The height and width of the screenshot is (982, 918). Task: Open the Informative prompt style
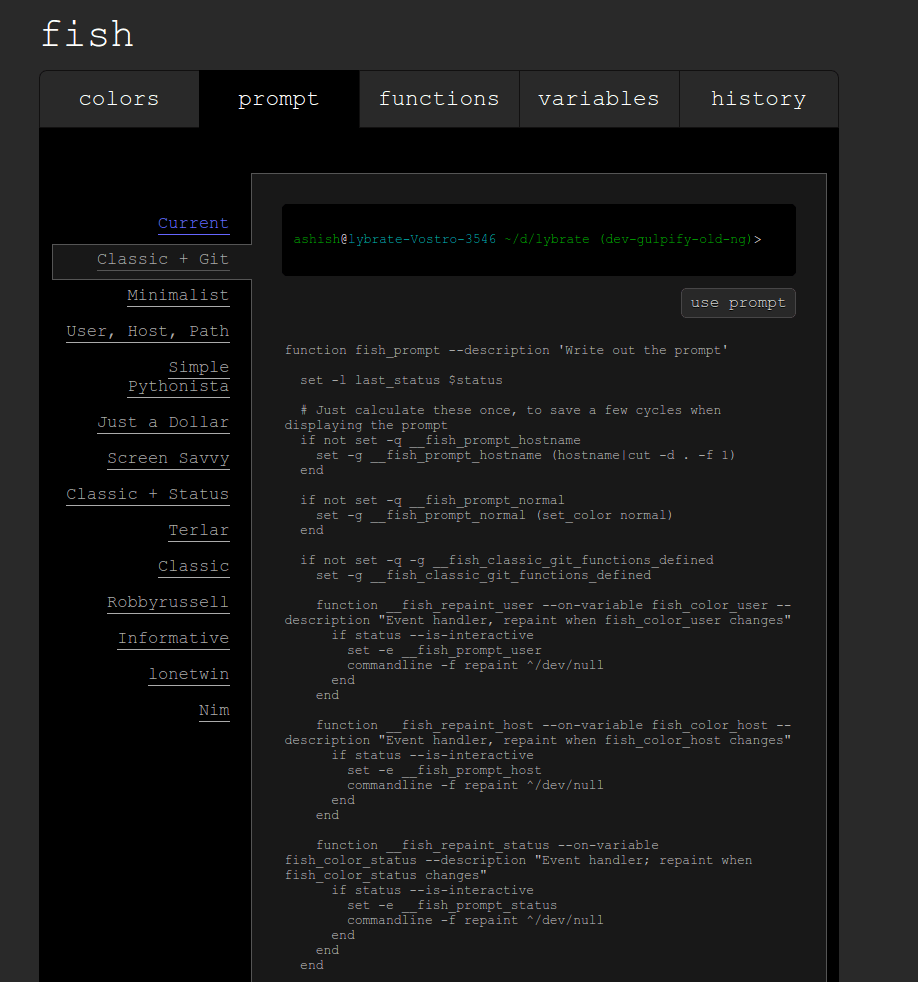point(173,638)
